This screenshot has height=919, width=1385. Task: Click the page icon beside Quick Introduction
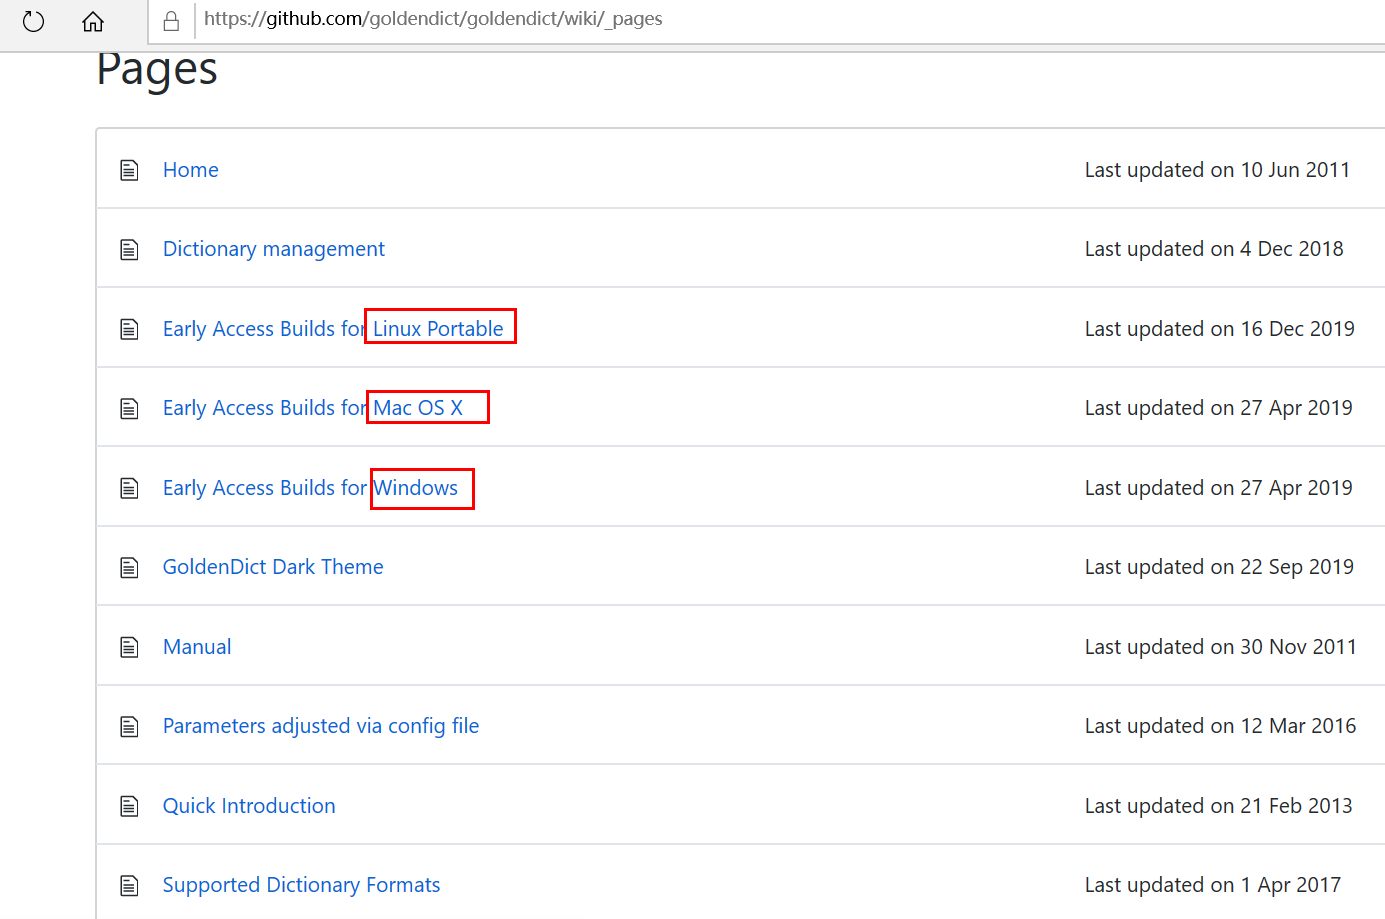(x=129, y=806)
